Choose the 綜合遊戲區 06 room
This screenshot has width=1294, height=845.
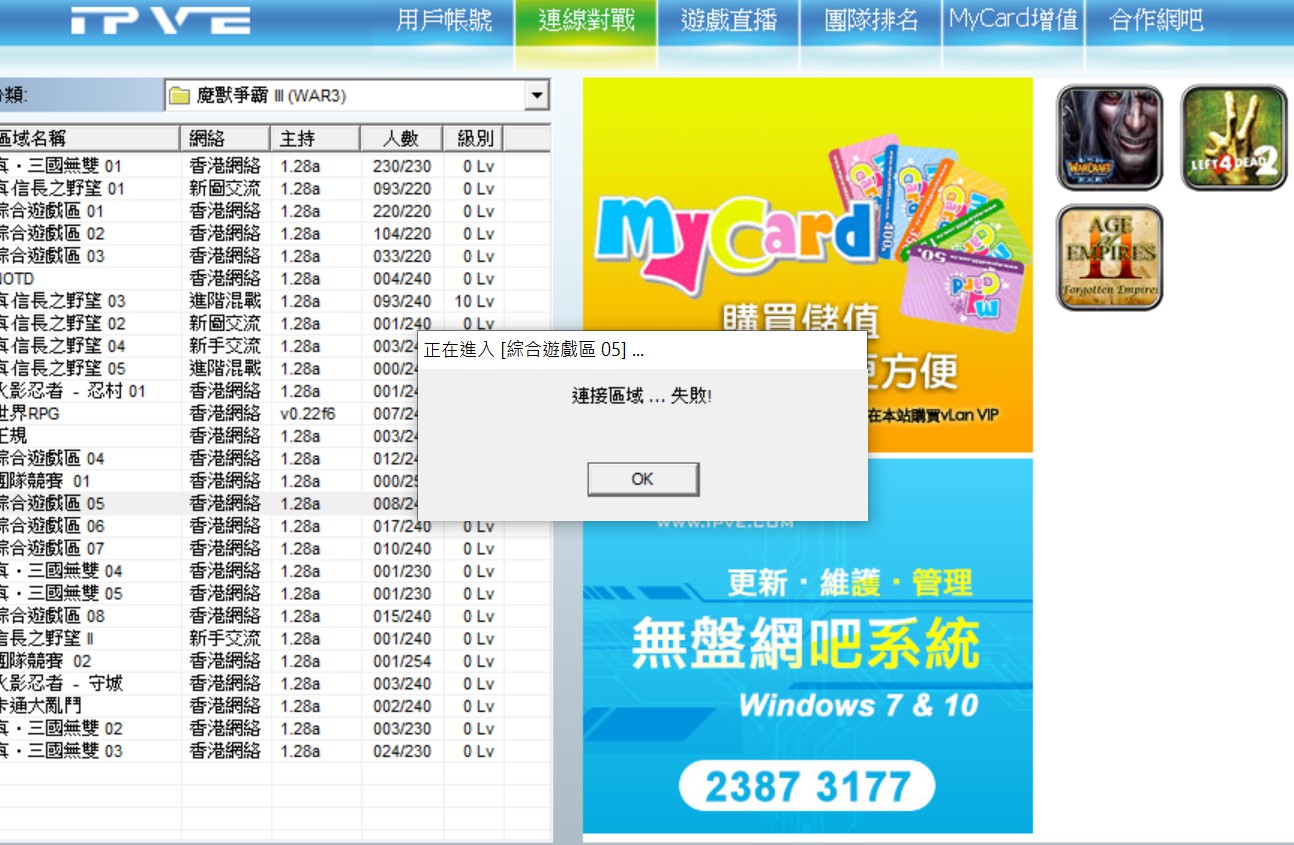coord(275,526)
